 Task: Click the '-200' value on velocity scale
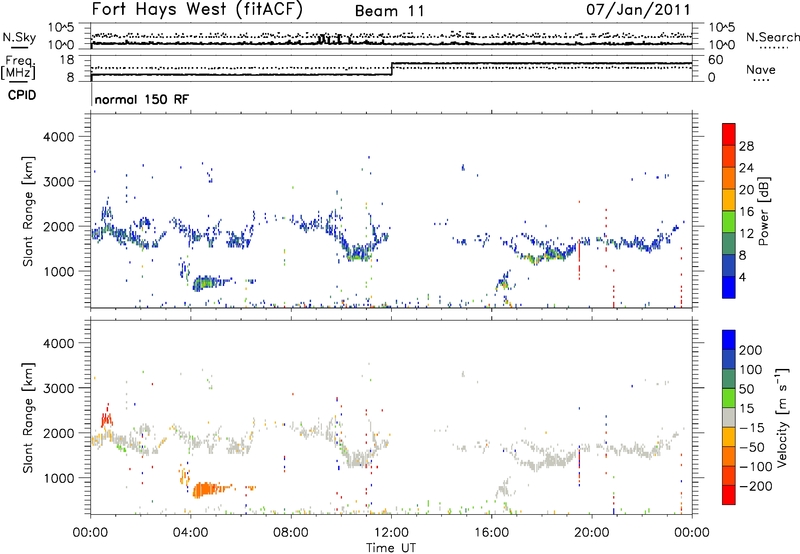click(x=756, y=486)
